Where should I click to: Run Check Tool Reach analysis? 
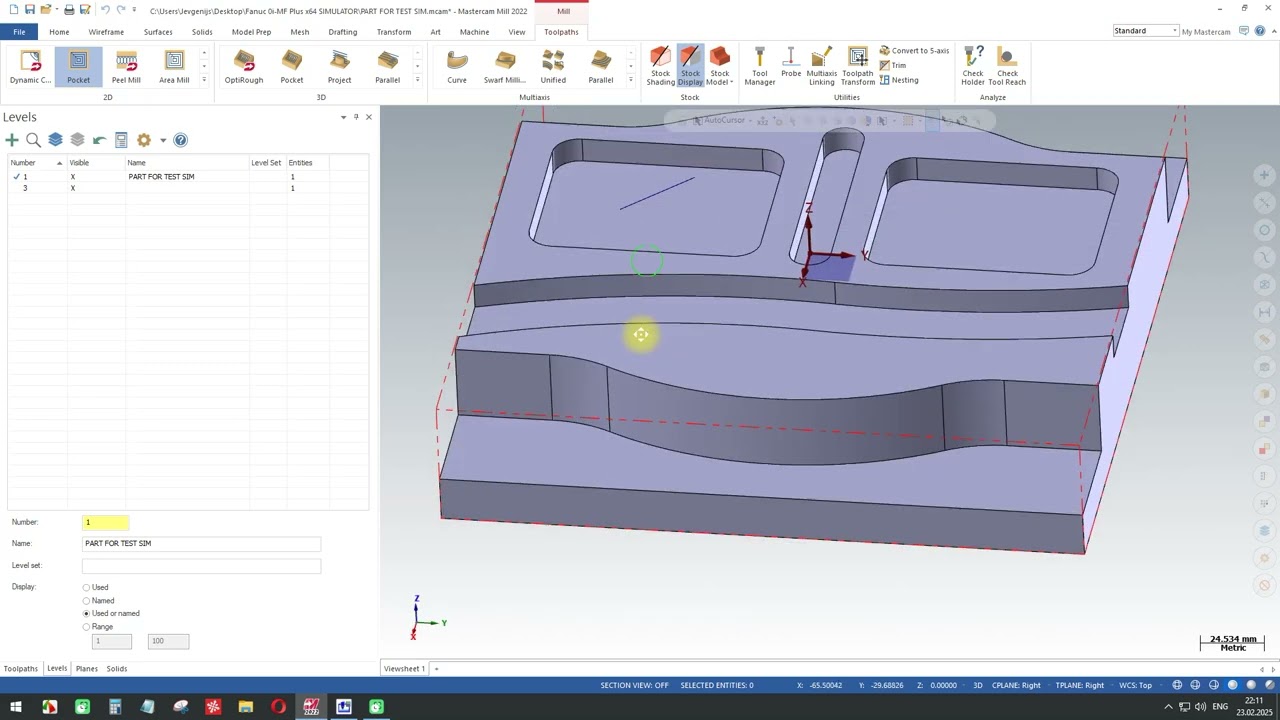point(1007,66)
